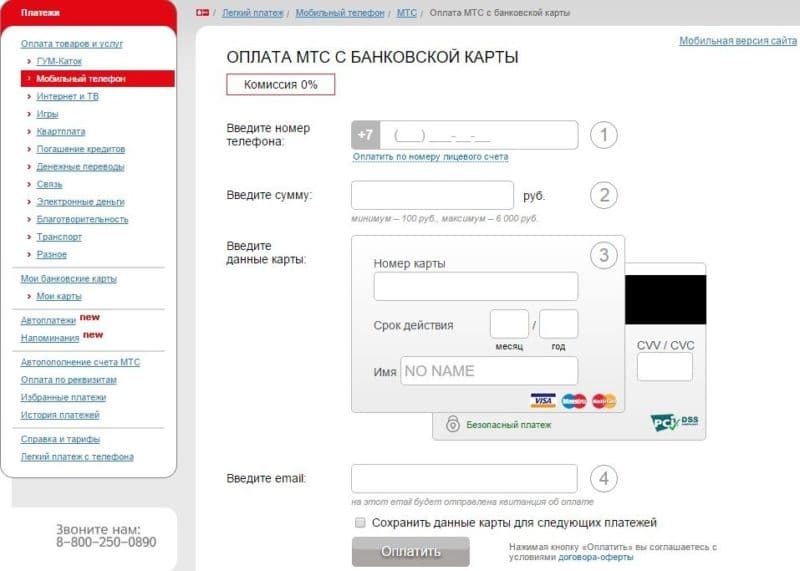Open Мои карты in the sidebar
Image resolution: width=800 pixels, height=571 pixels.
pos(59,296)
